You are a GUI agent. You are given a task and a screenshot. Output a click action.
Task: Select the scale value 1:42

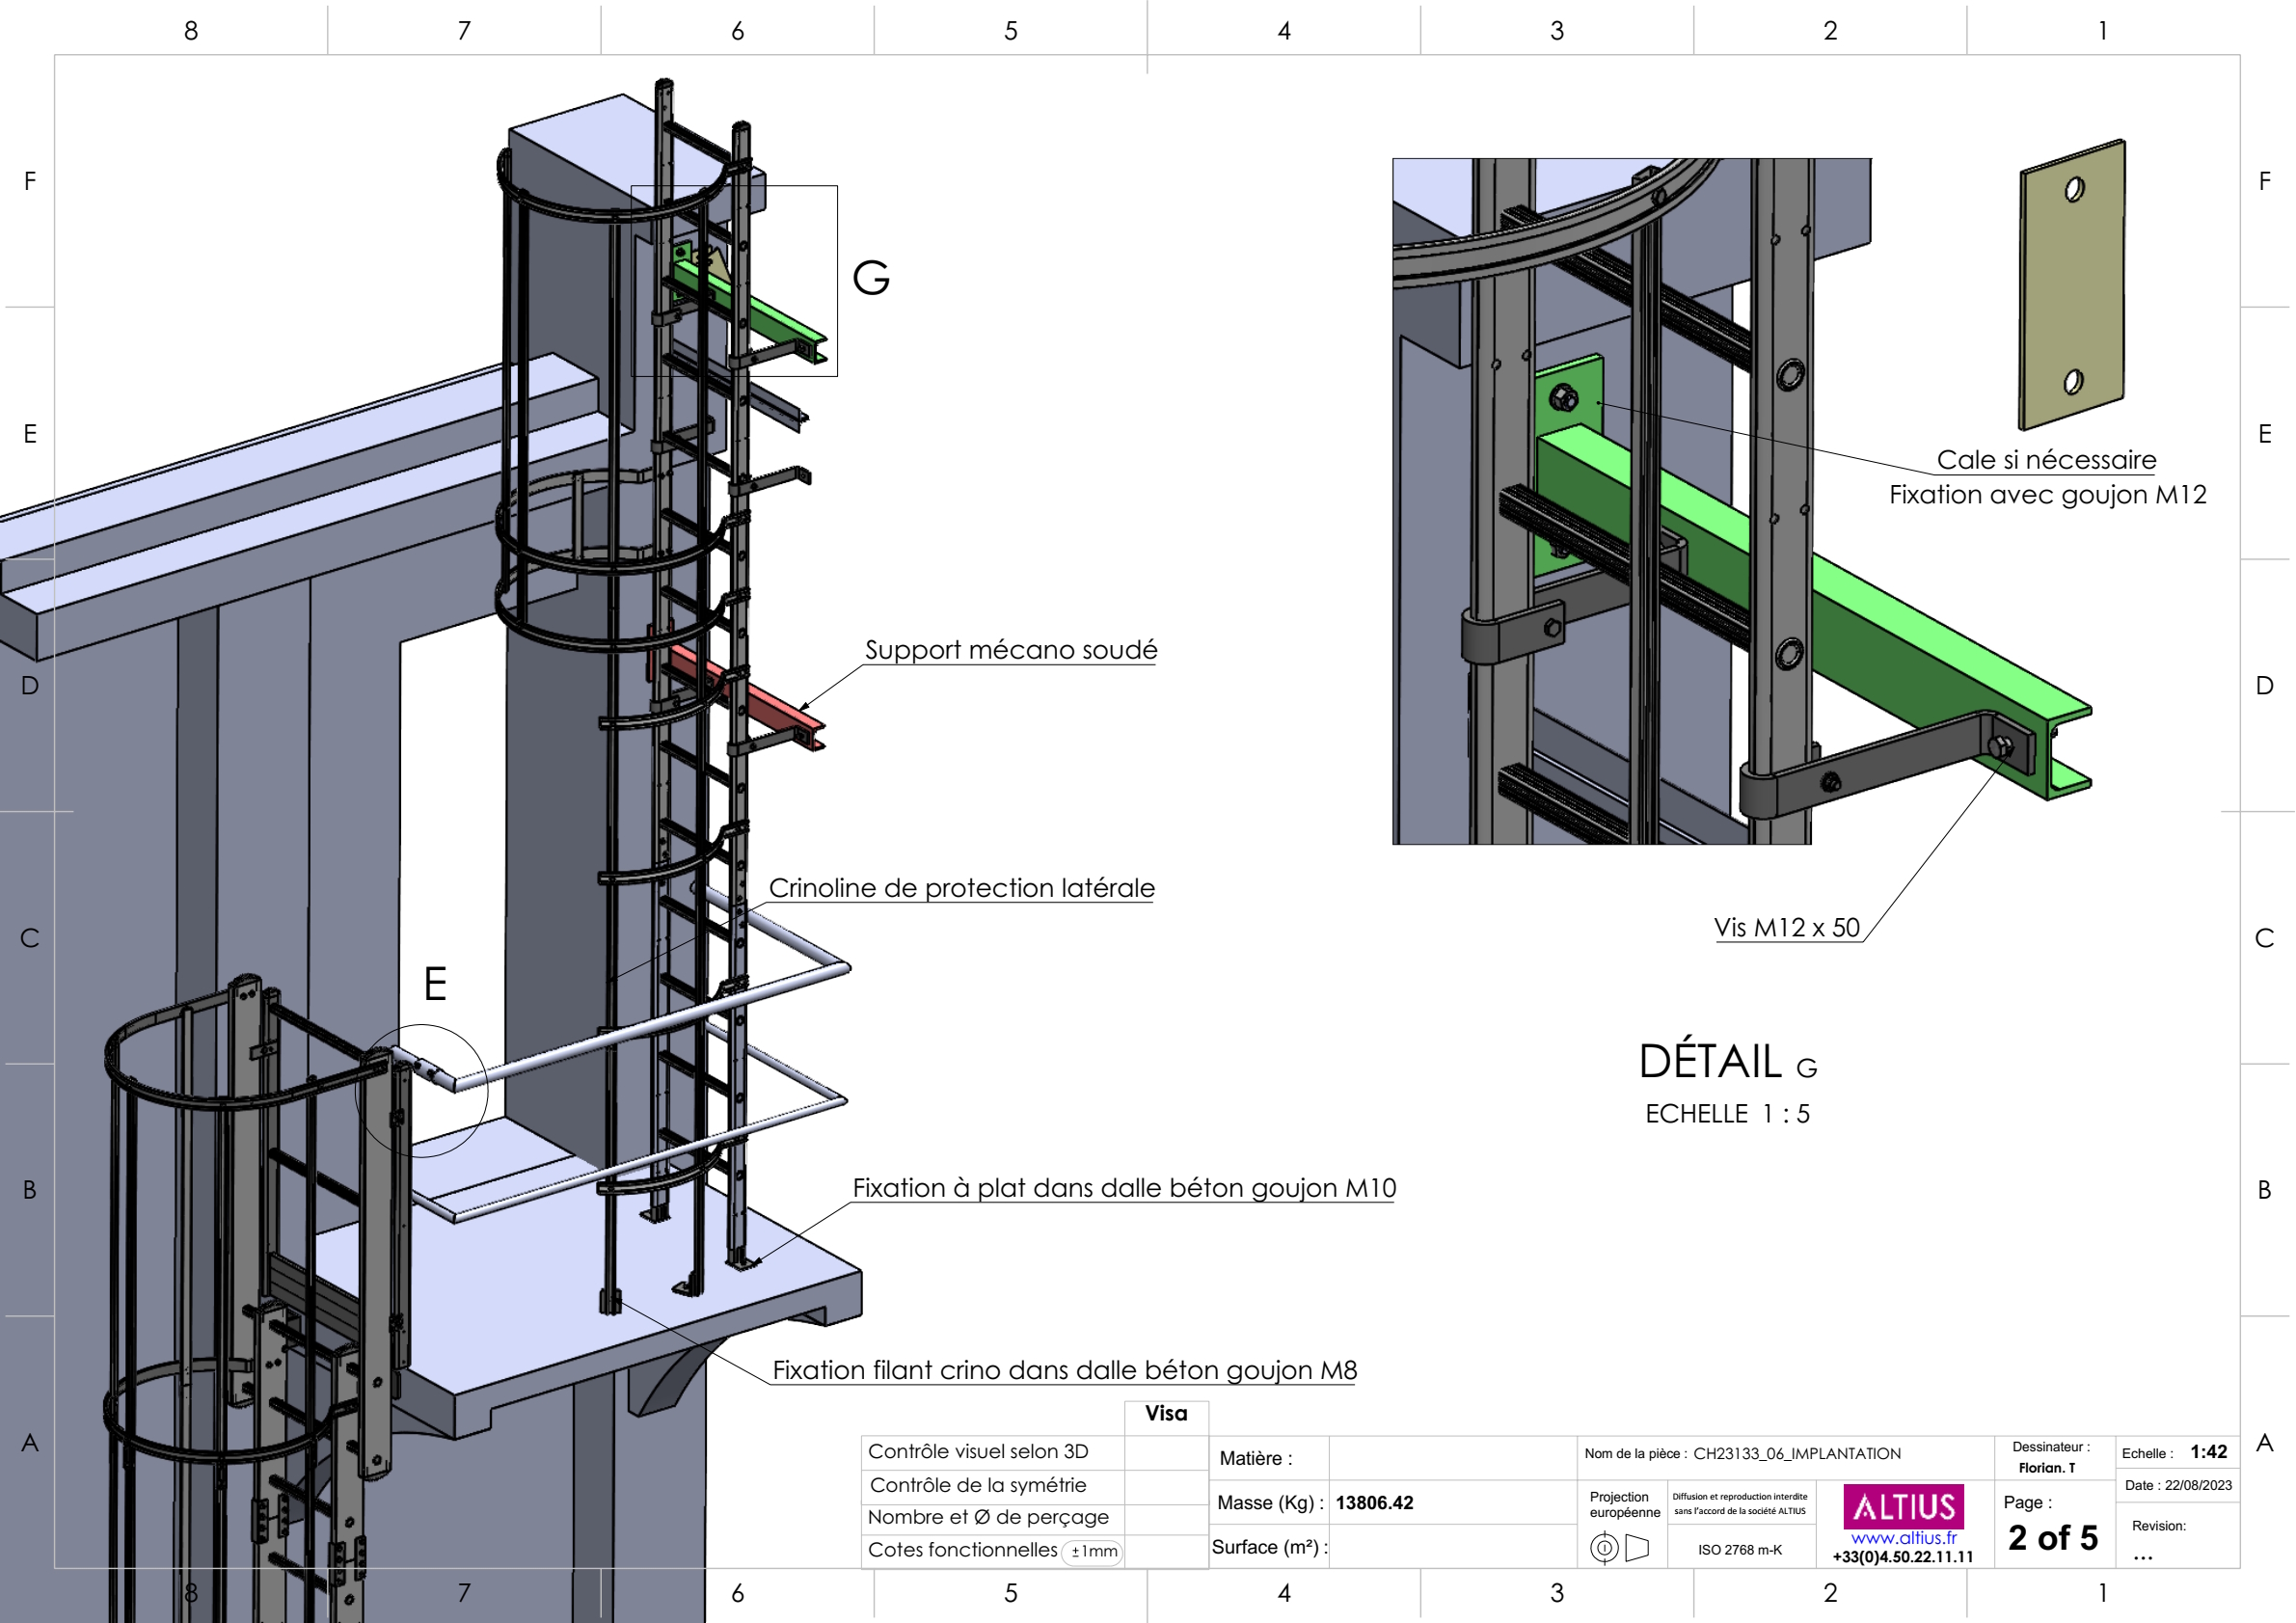pos(2208,1452)
